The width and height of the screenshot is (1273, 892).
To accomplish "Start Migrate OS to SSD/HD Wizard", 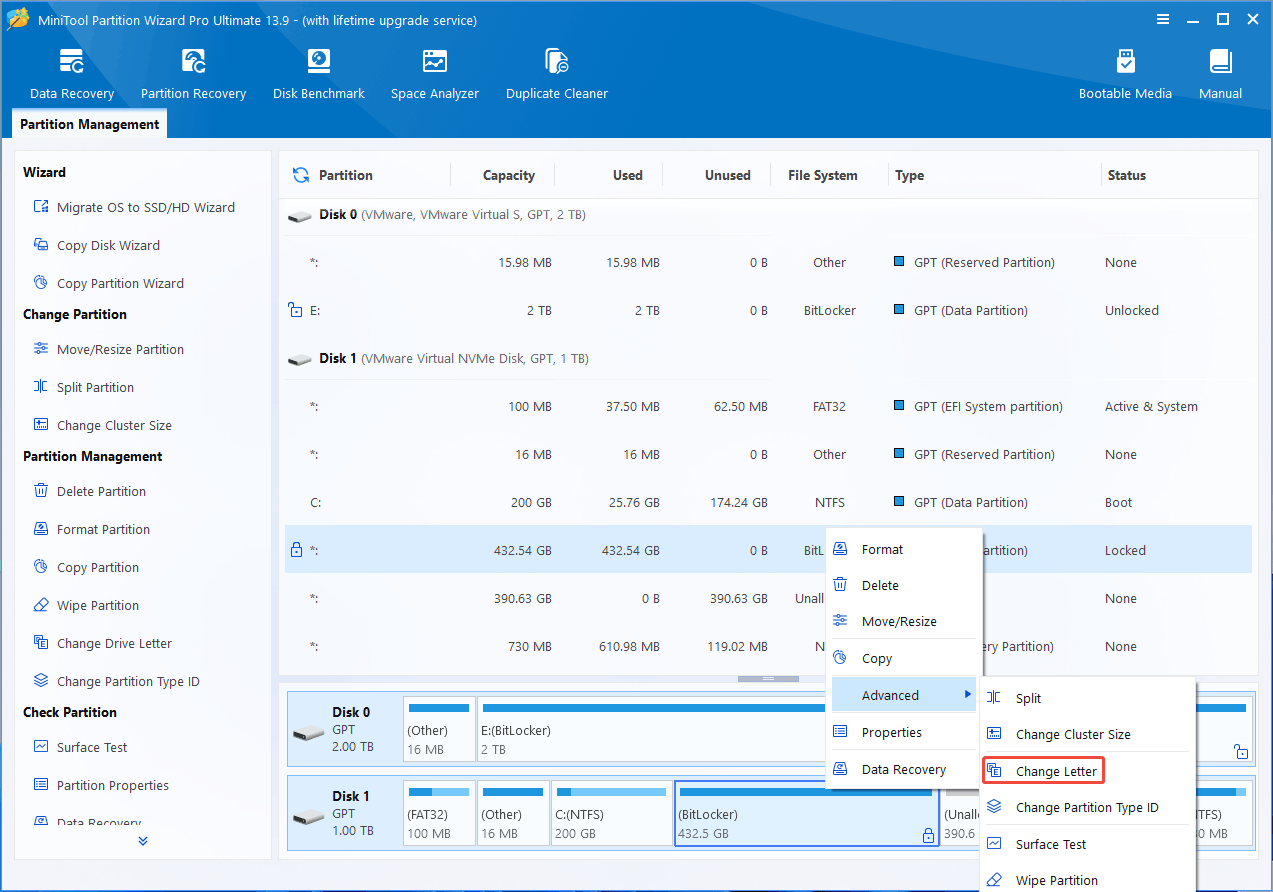I will [135, 208].
